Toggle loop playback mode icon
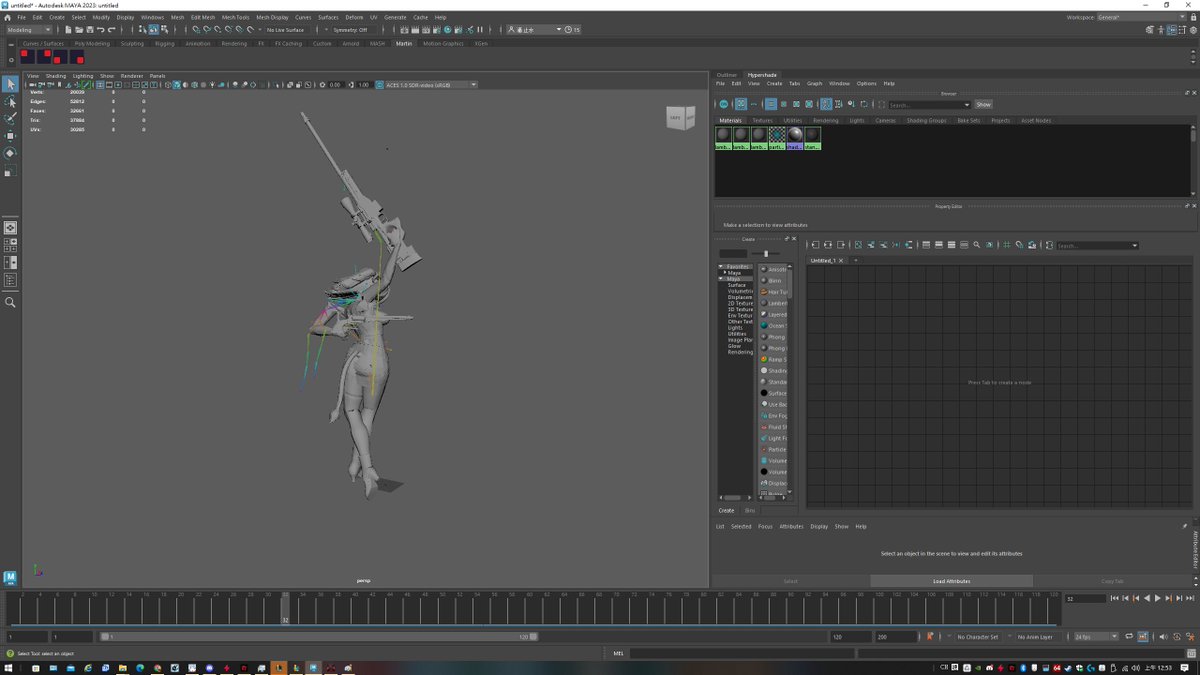This screenshot has width=1200, height=675. (1128, 636)
